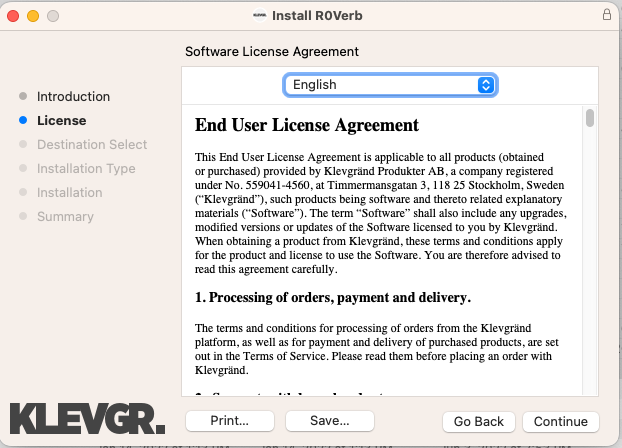Click the lock icon in title bar
The height and width of the screenshot is (448, 622).
point(607,15)
